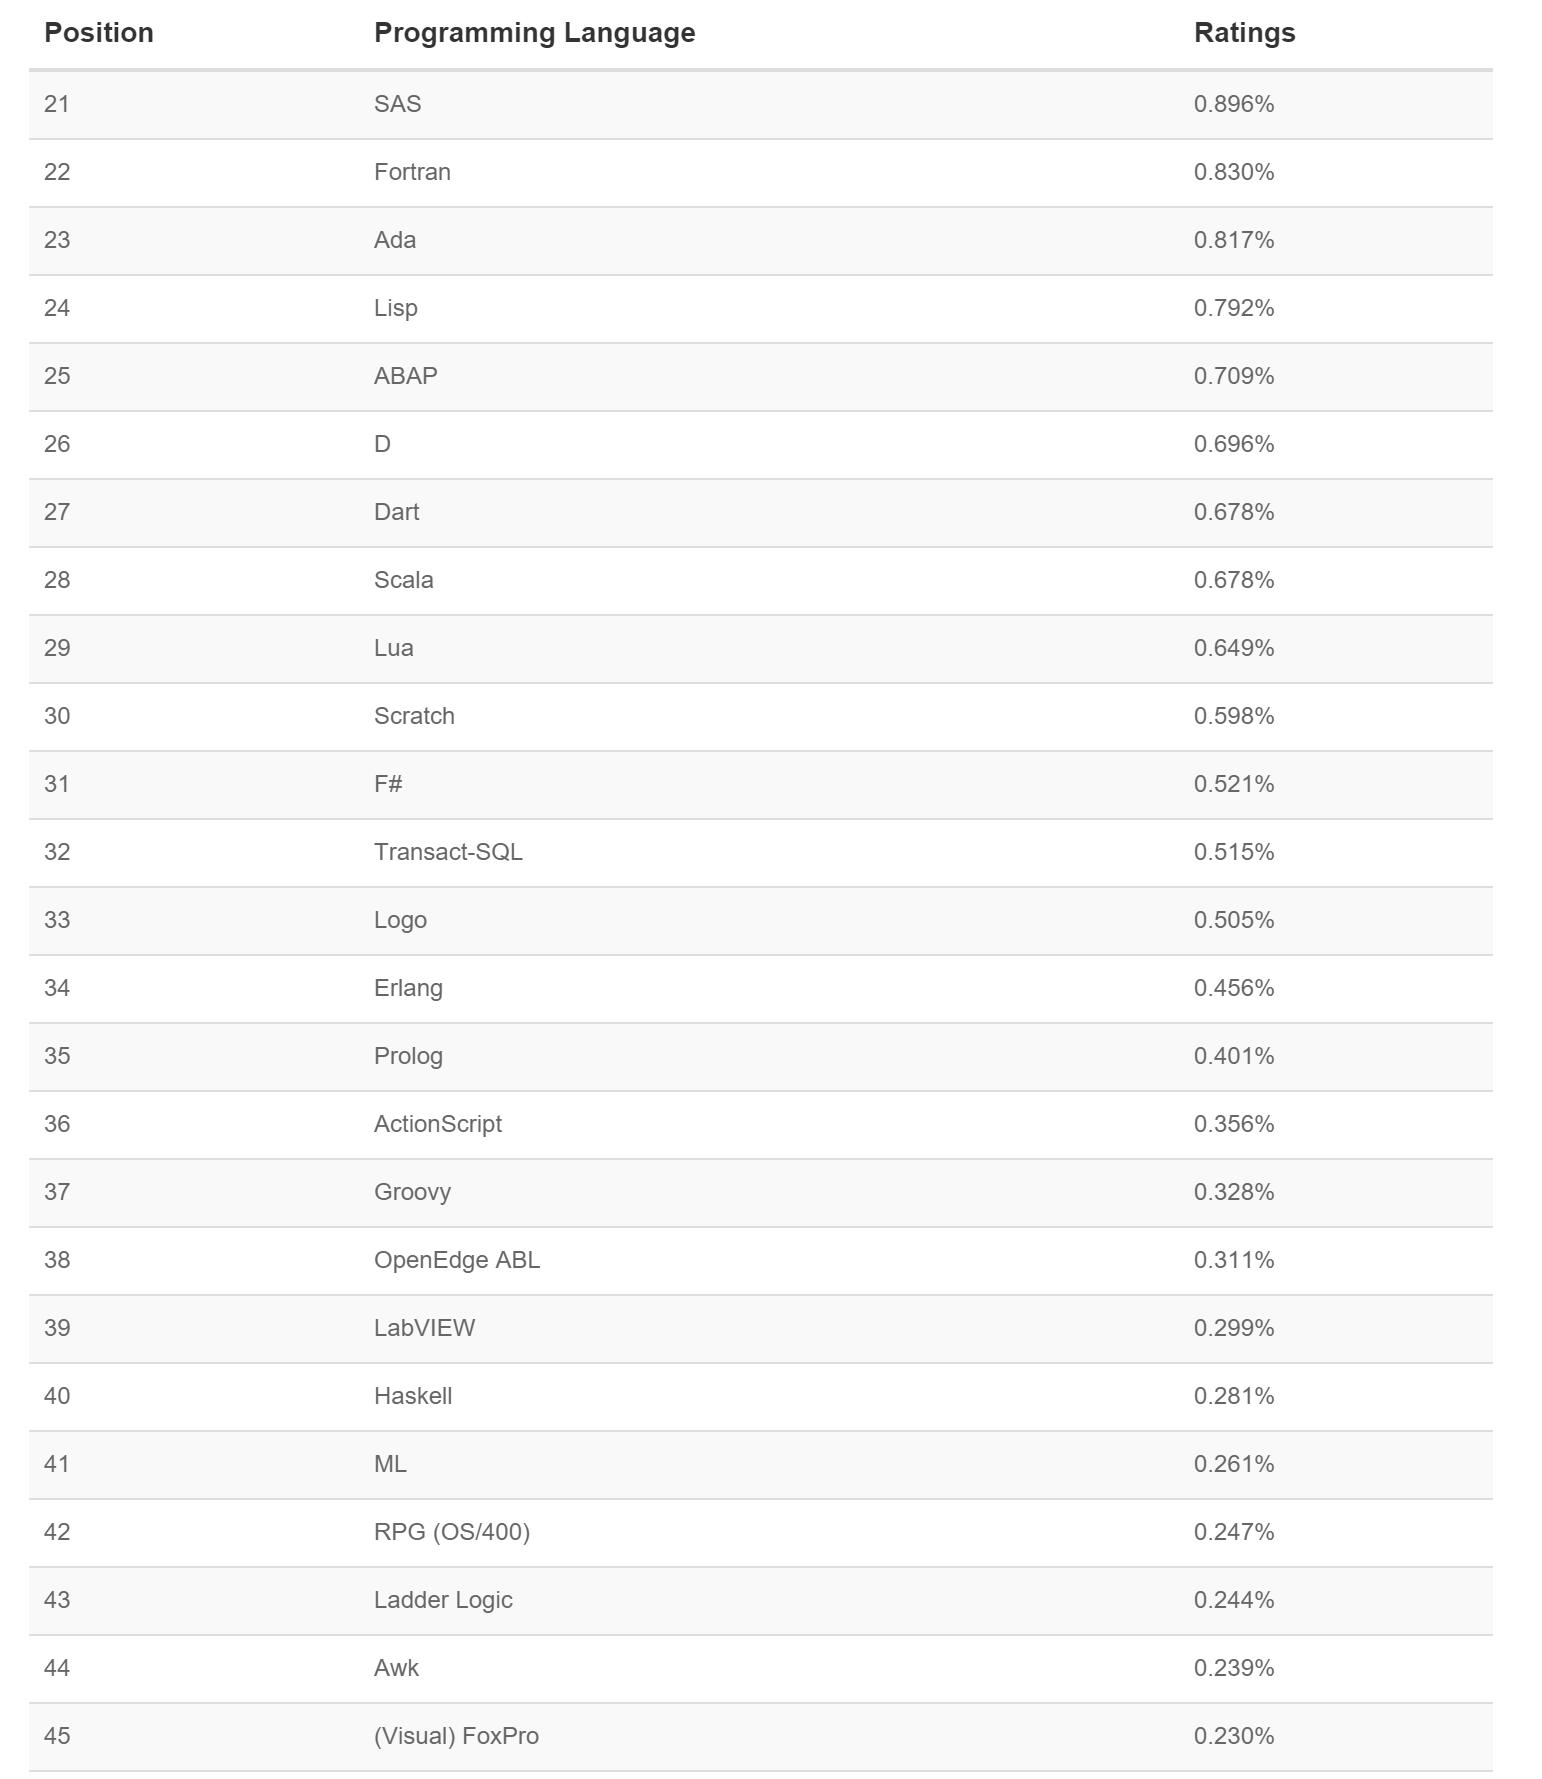Click the Programming Language column header
The image size is (1542, 1779).
pyautogui.click(x=534, y=33)
